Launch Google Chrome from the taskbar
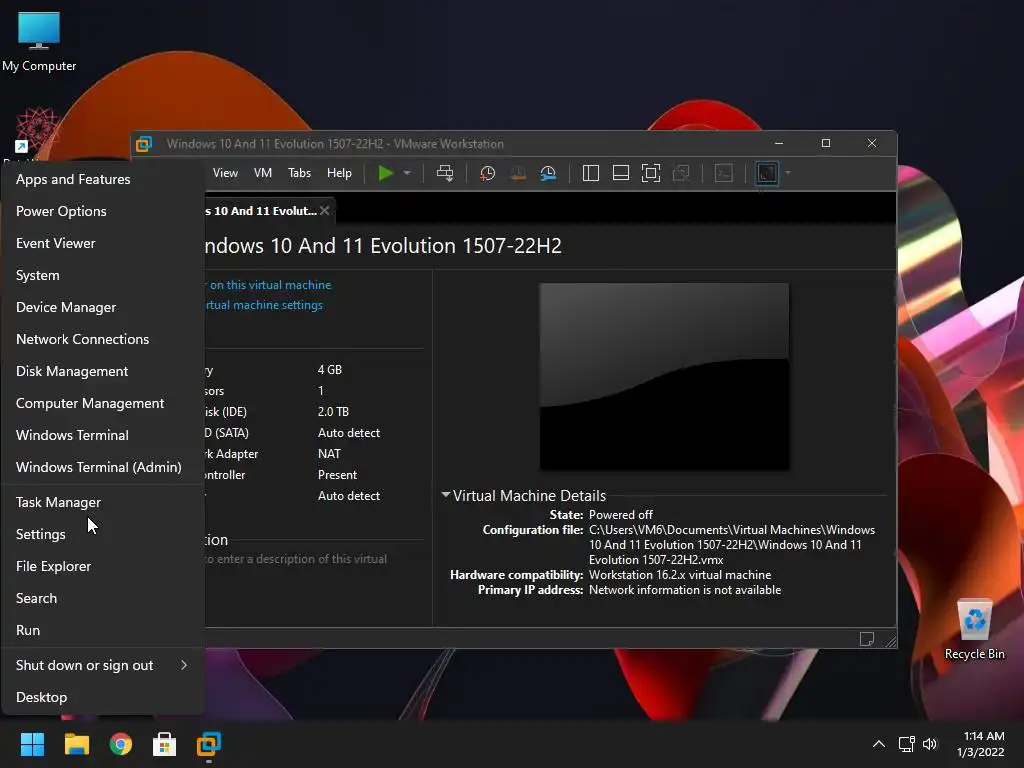Screen dimensions: 1024x768 point(121,744)
